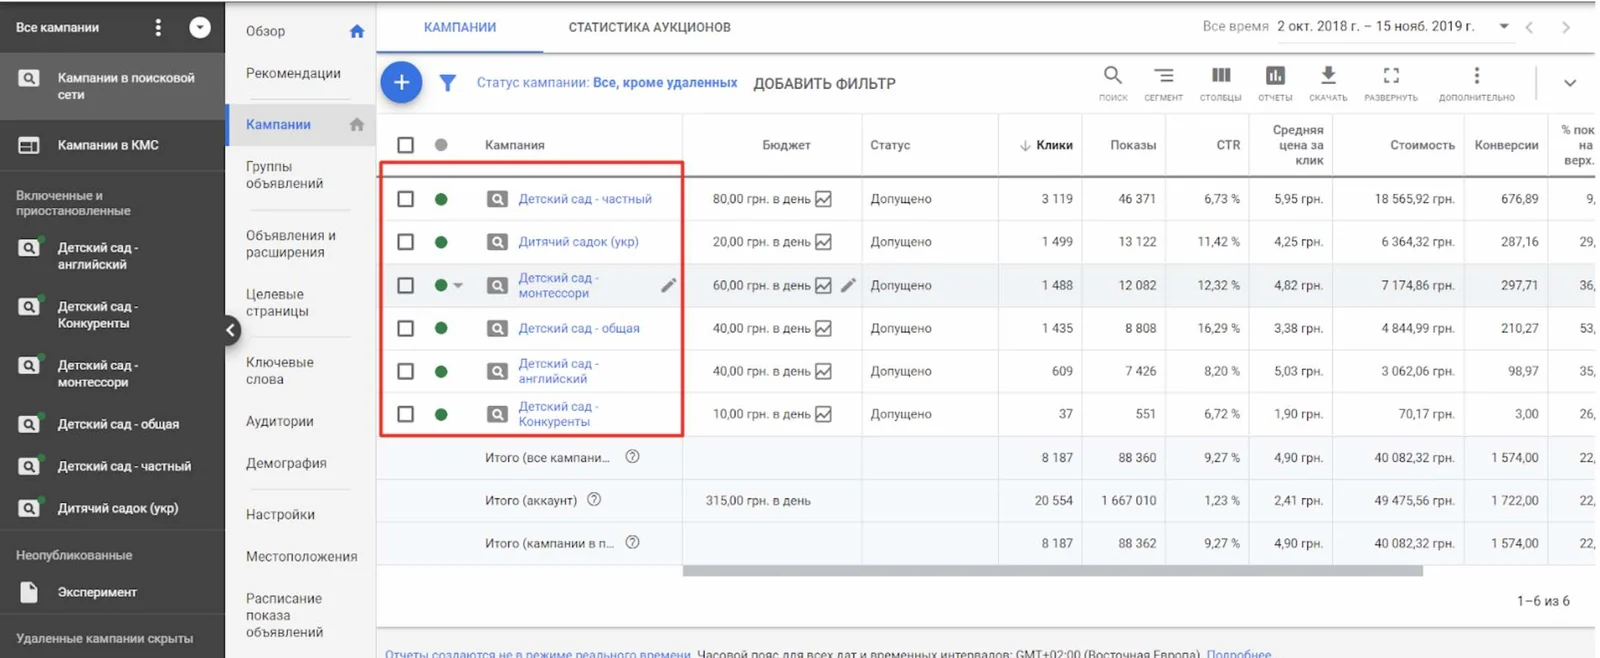Check the box for Детский сад - частный
Image resolution: width=1600 pixels, height=658 pixels.
405,199
